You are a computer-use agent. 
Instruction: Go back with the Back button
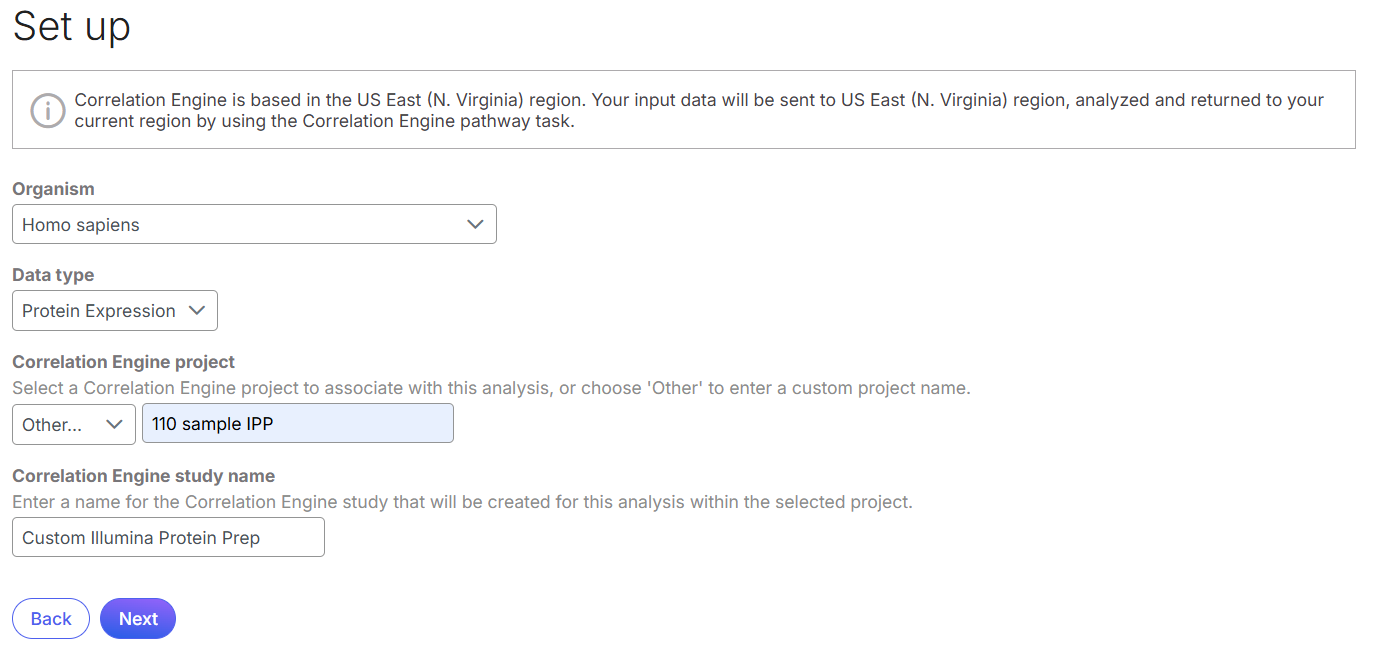(51, 618)
